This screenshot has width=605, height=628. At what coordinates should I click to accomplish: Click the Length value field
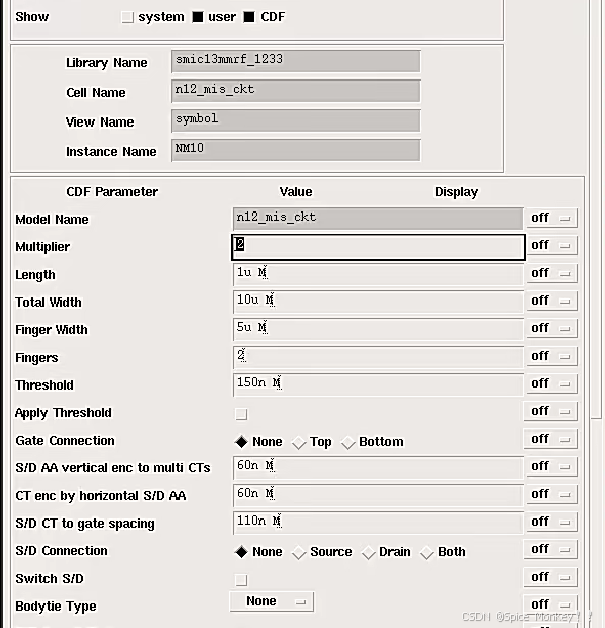tap(378, 274)
